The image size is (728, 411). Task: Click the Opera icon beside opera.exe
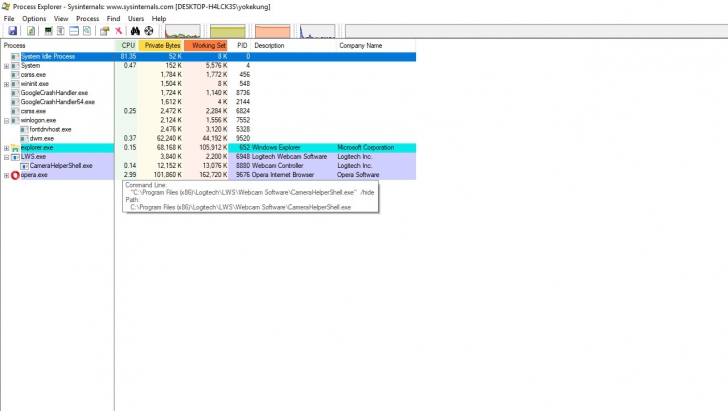tap(15, 175)
